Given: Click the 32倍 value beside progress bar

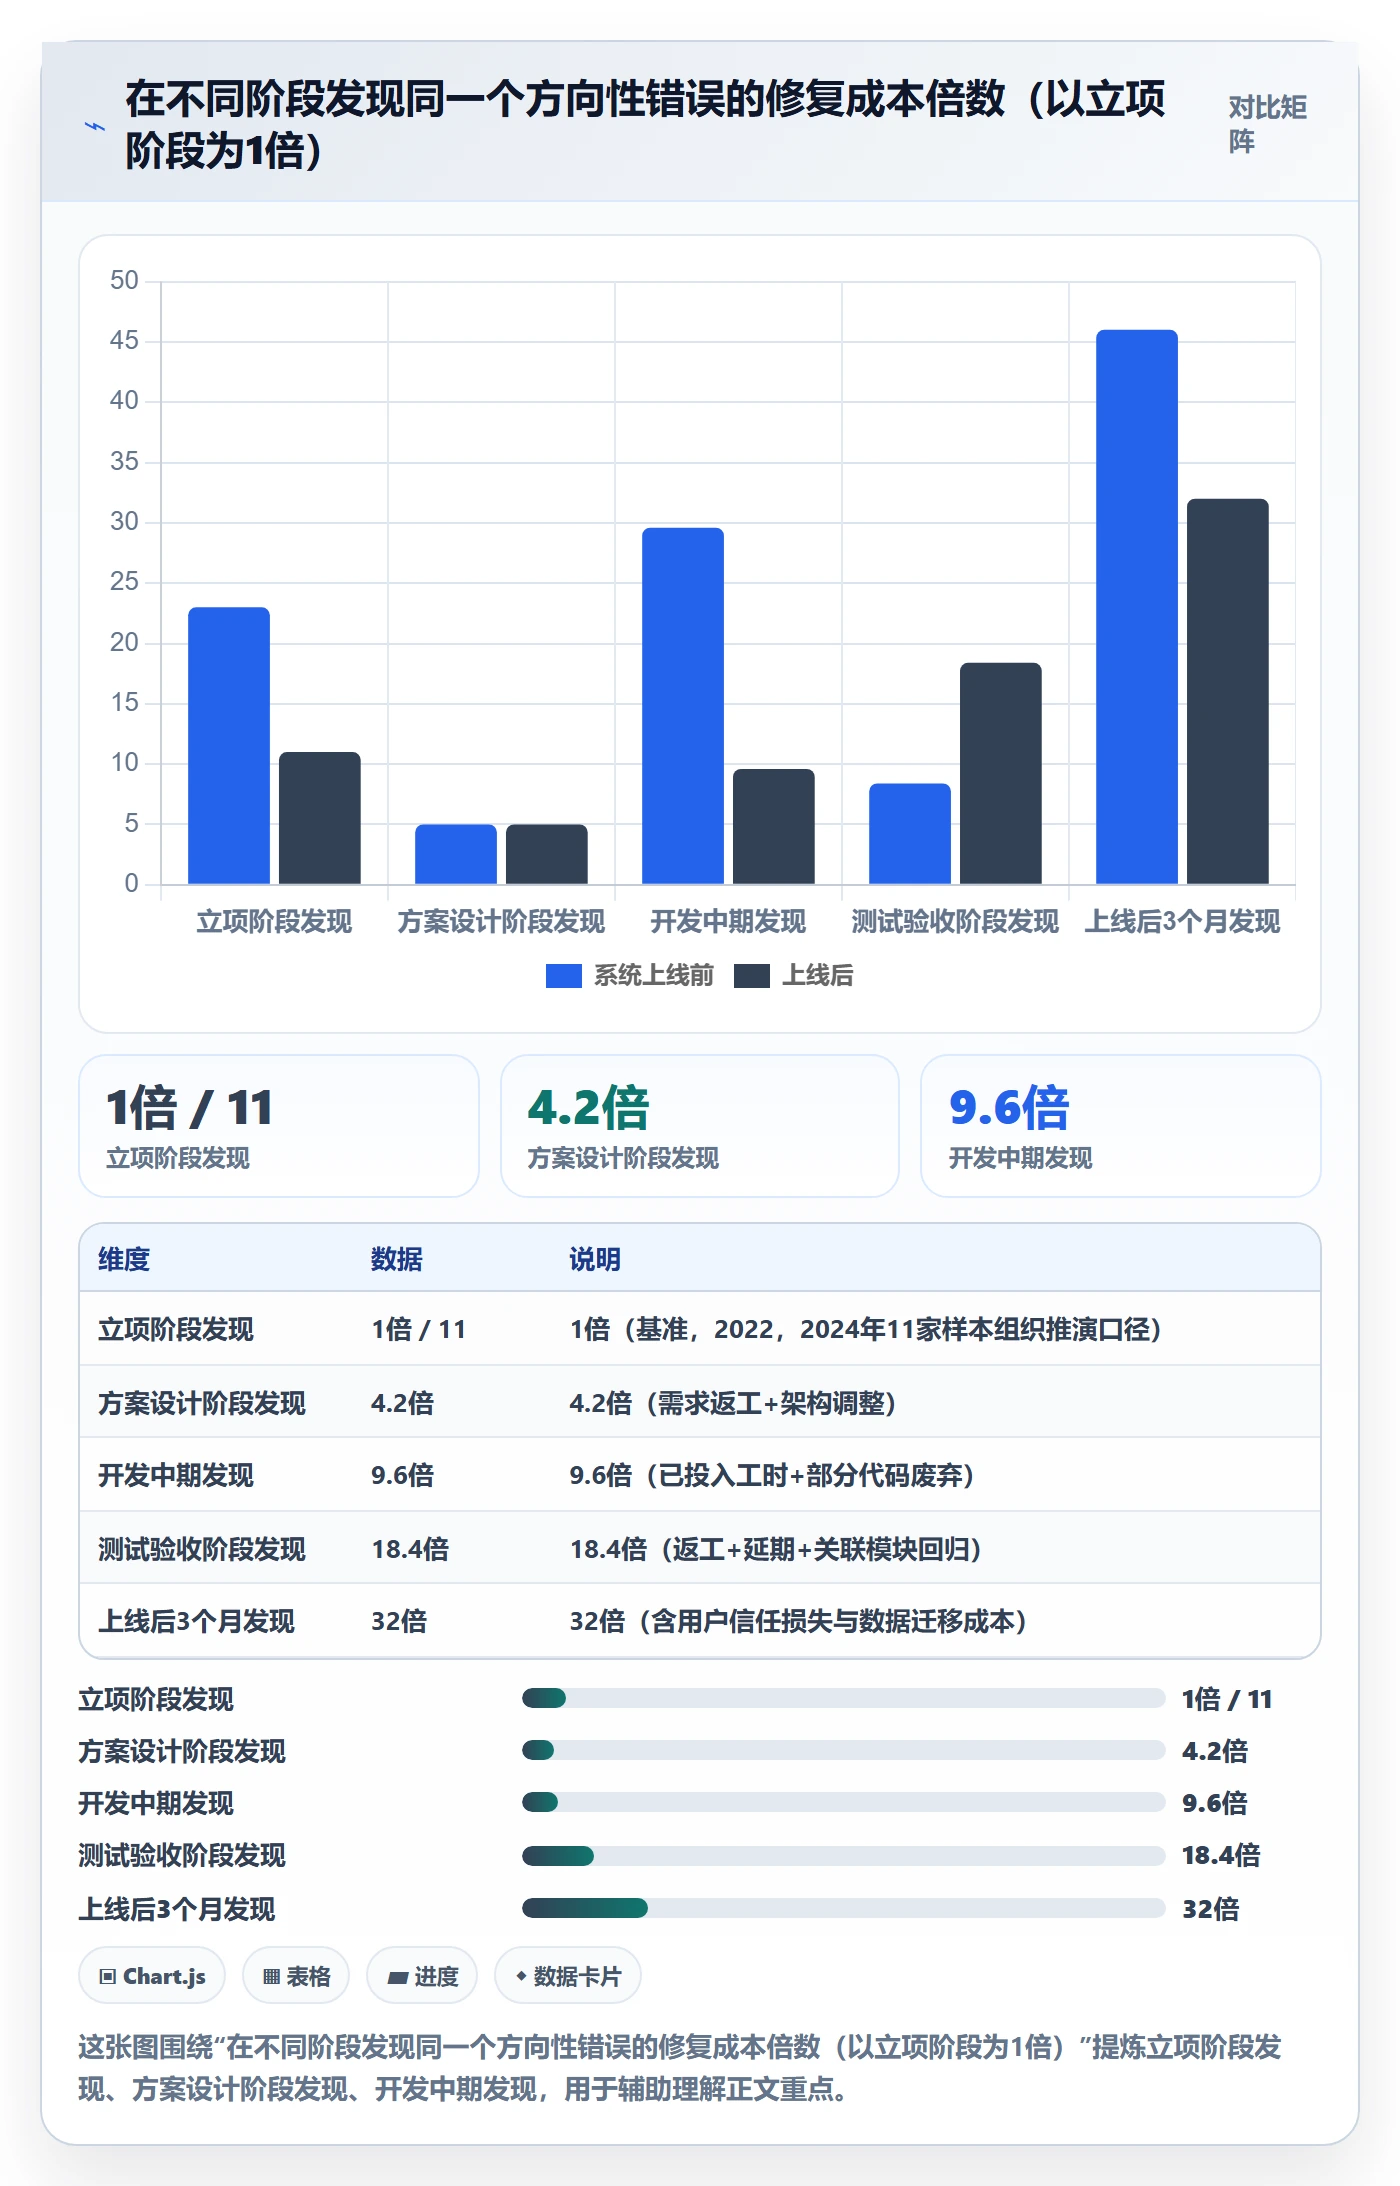Looking at the screenshot, I should [1211, 1909].
